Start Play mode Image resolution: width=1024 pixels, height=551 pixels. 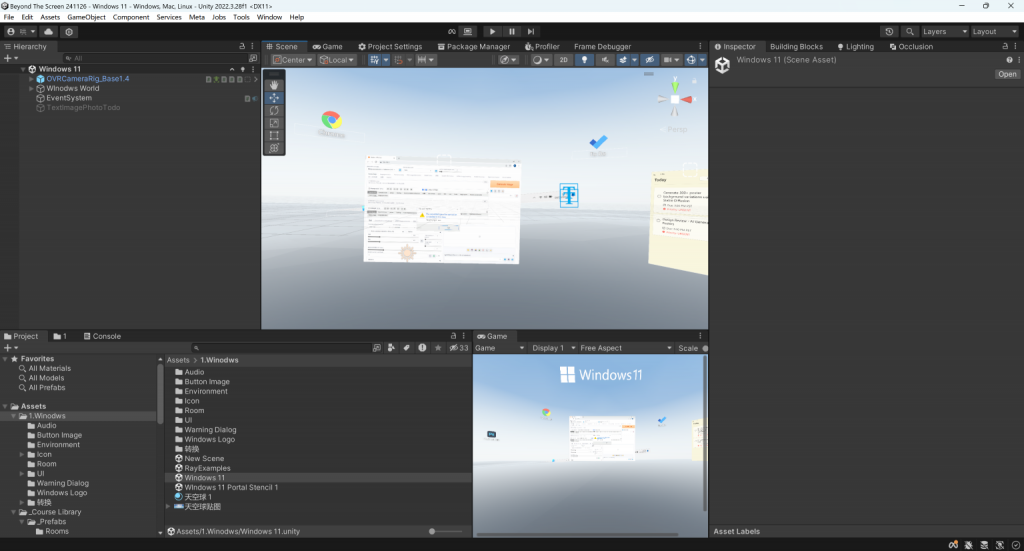492,31
